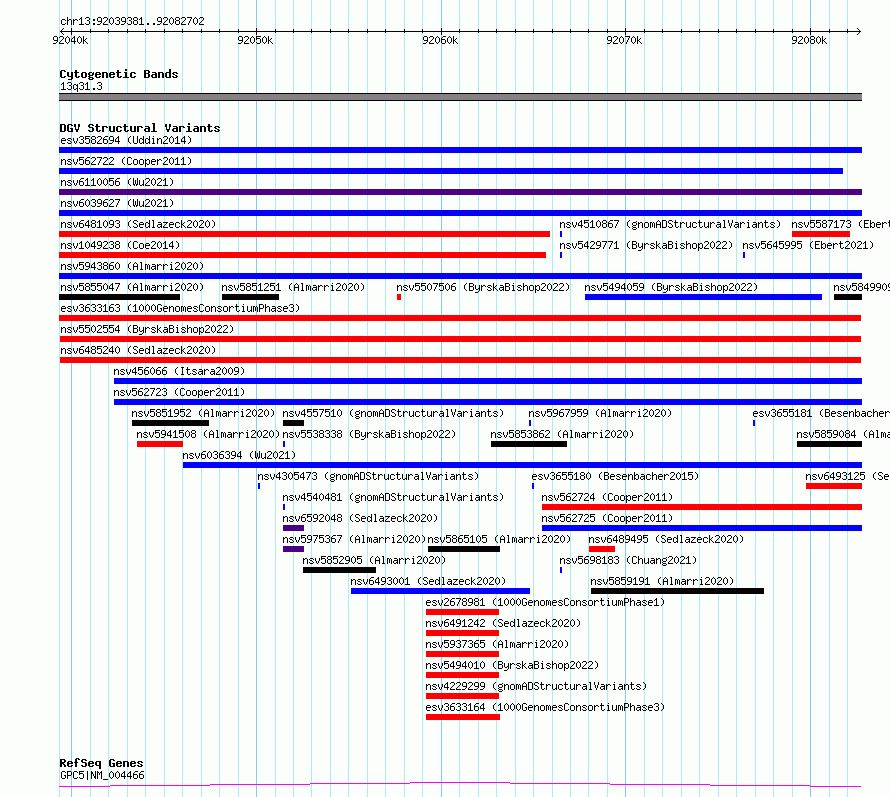The height and width of the screenshot is (797, 890).
Task: Open nsv5507506 (ByrskaBishop2022) variant
Action: coord(399,297)
